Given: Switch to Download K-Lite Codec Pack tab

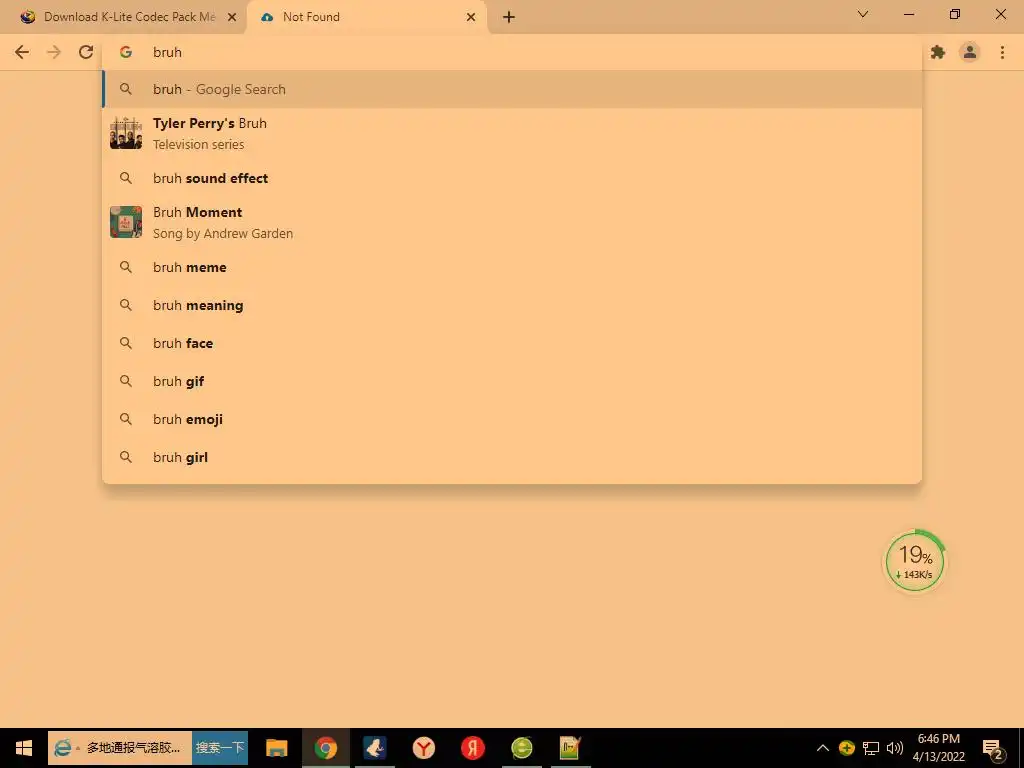Looking at the screenshot, I should point(124,17).
